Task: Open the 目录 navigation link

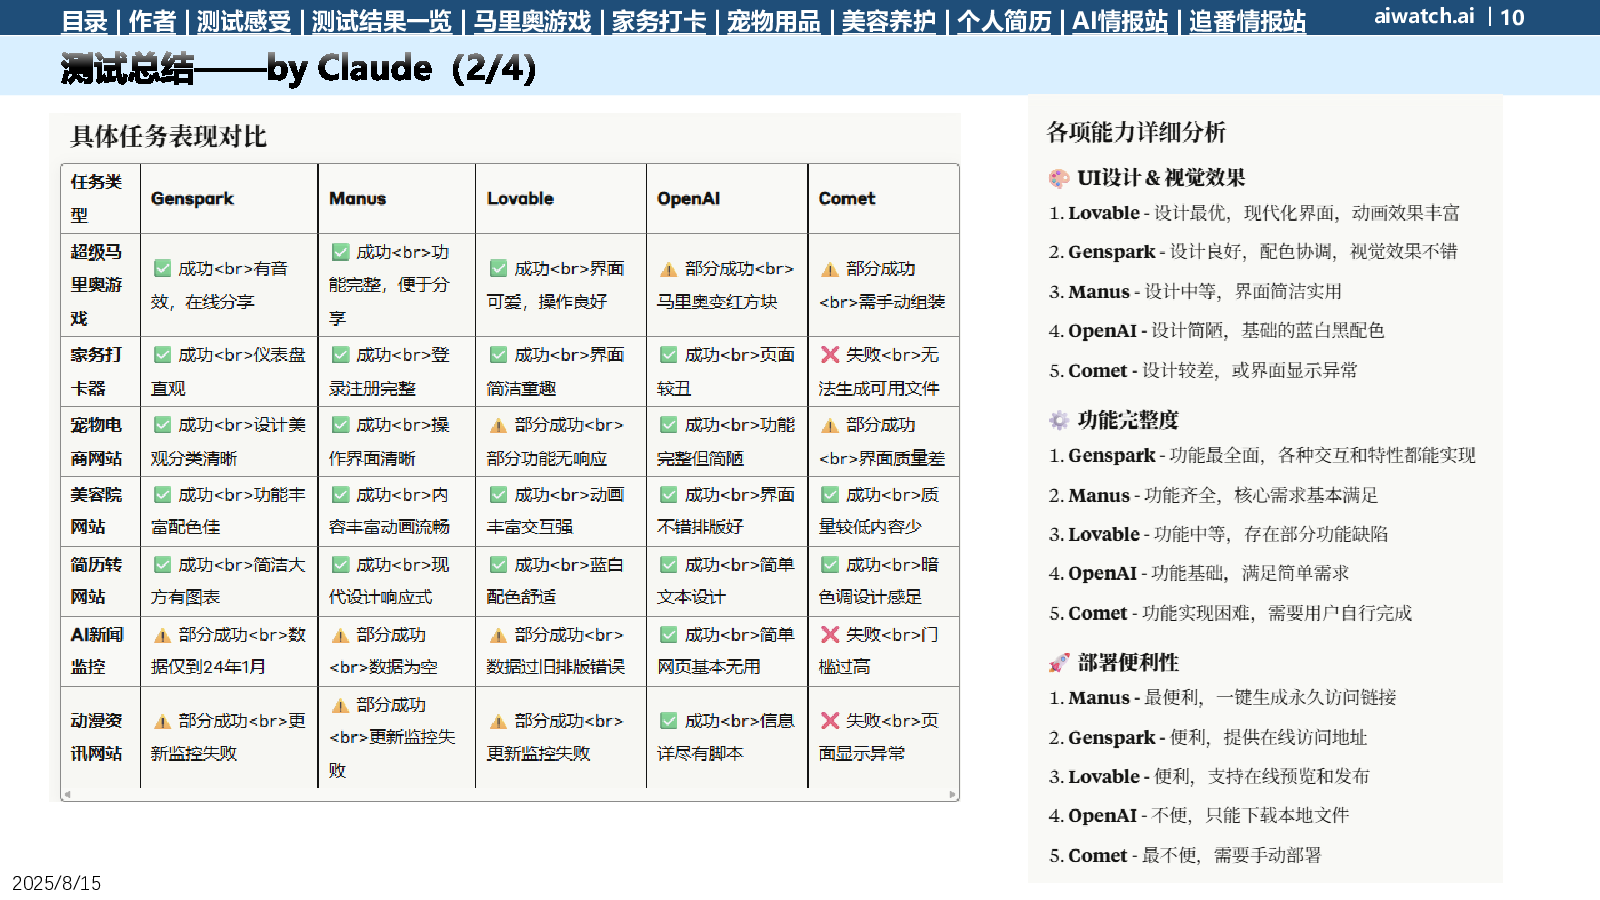Action: (x=84, y=21)
